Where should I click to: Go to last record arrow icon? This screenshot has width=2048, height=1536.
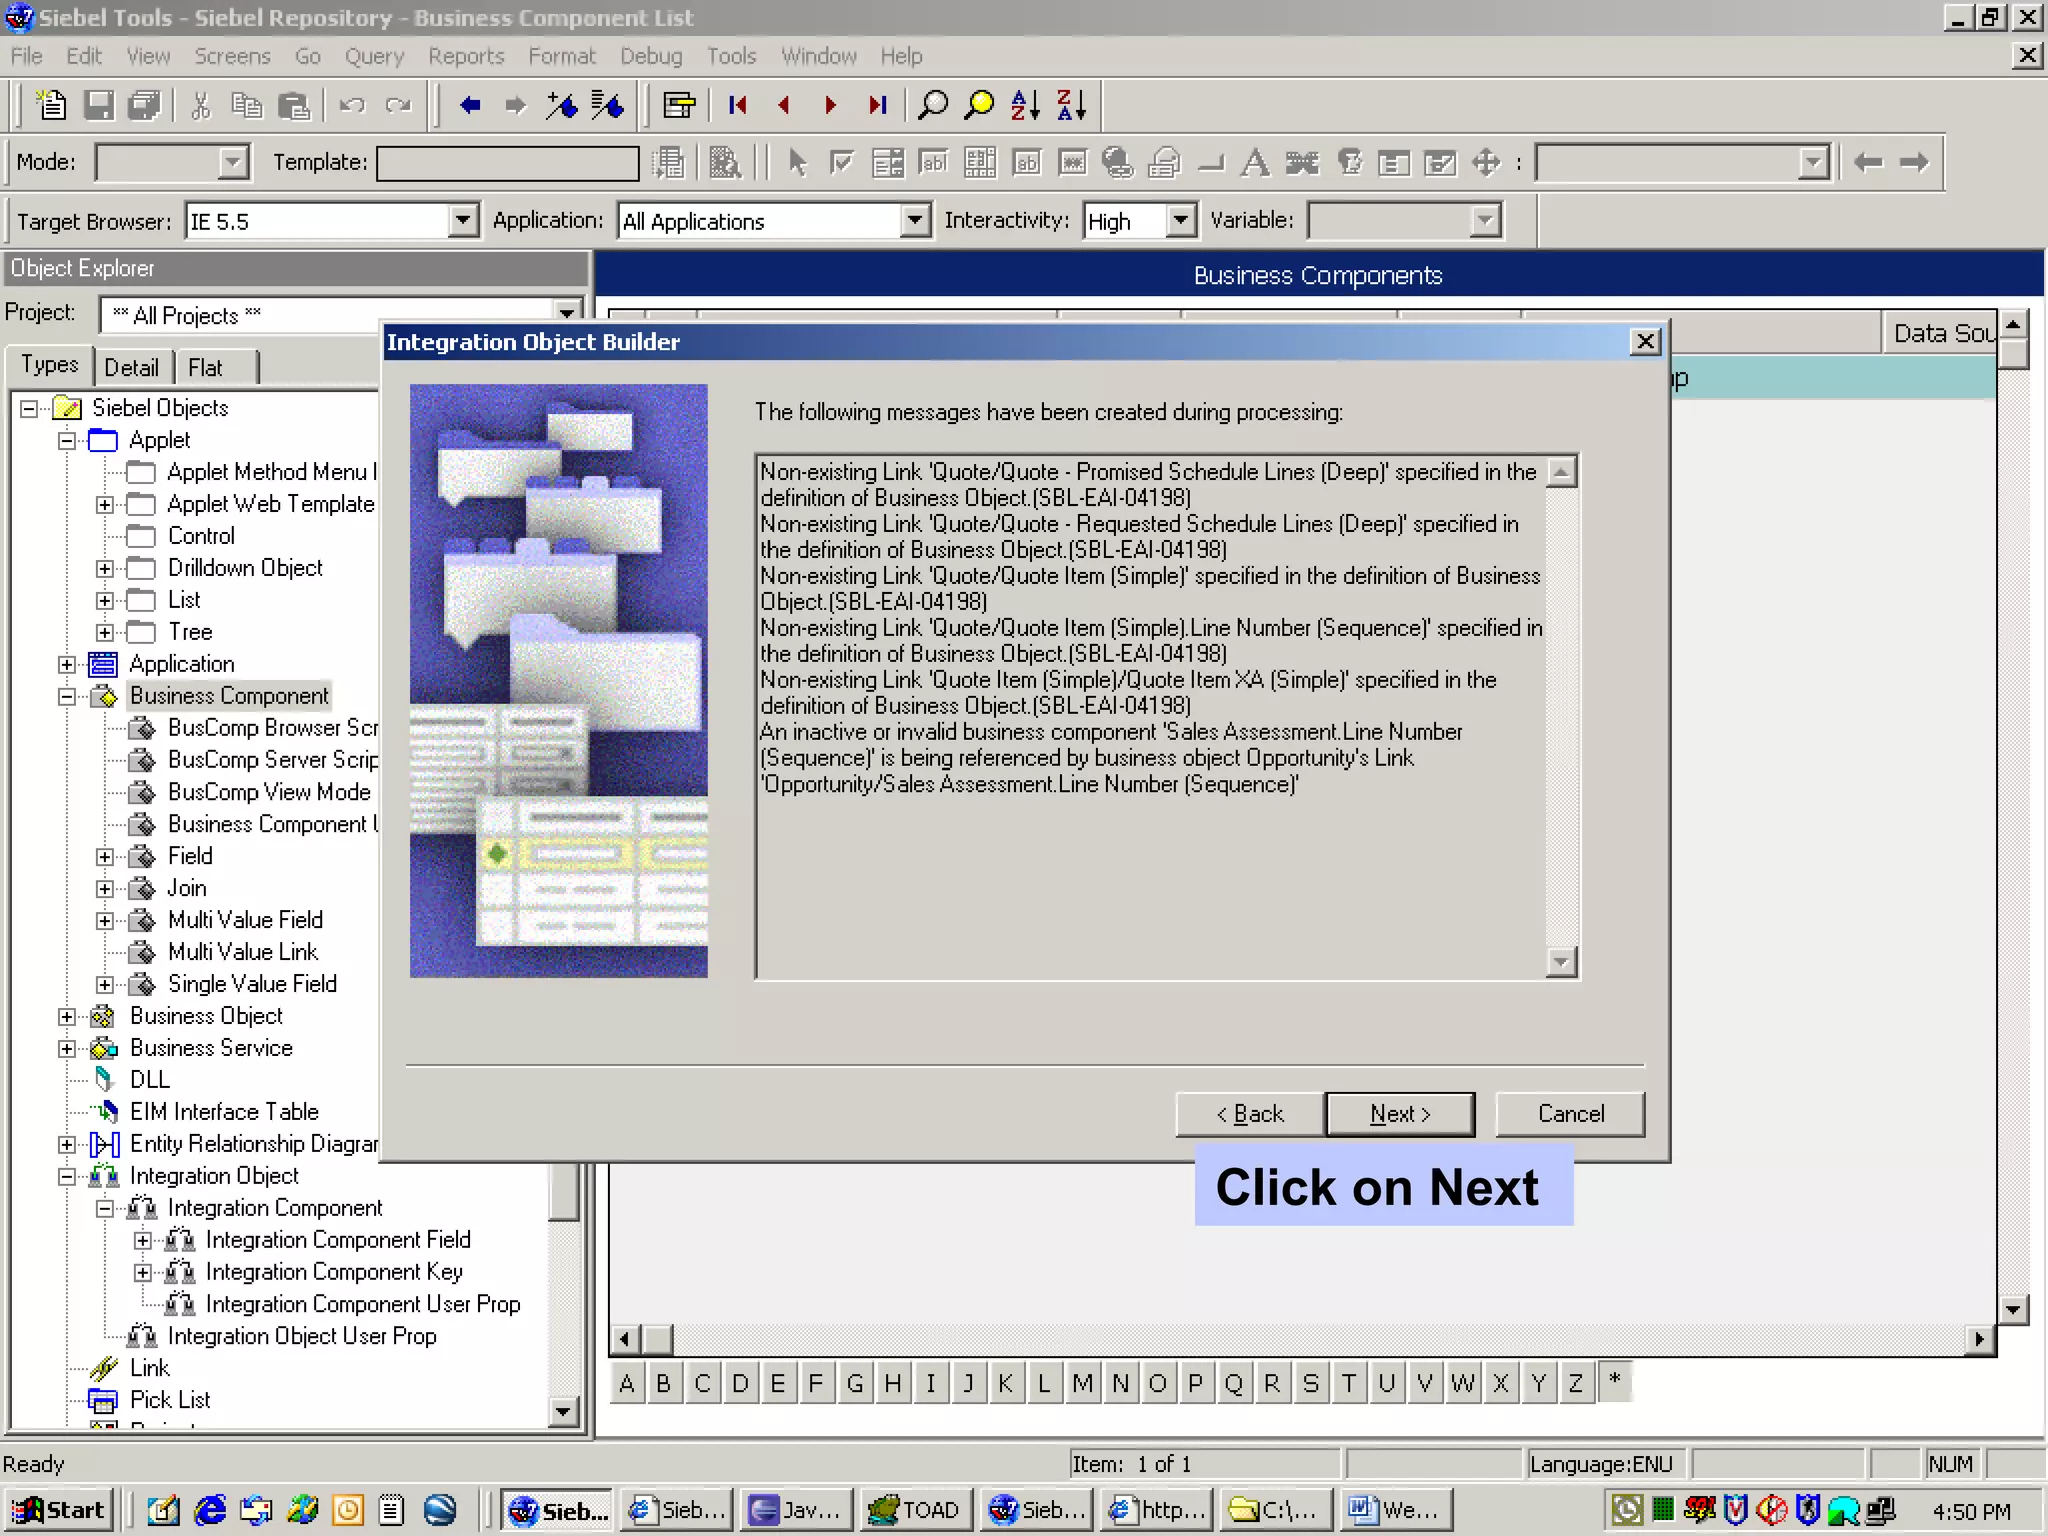tap(877, 105)
